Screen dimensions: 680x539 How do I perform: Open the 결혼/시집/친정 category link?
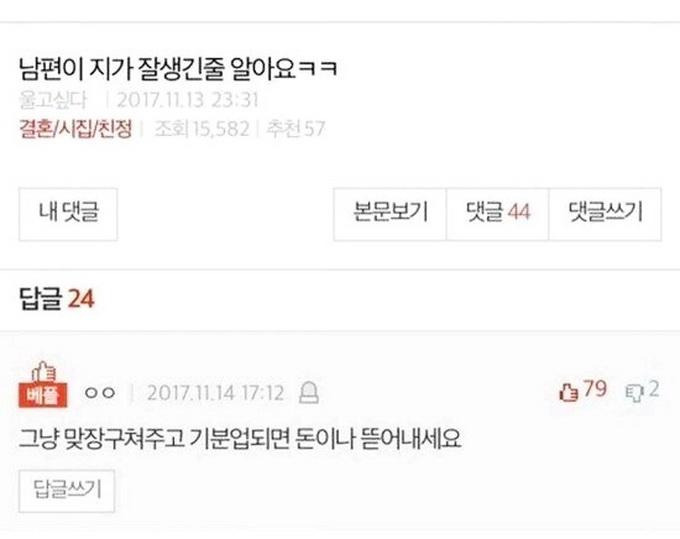click(75, 129)
